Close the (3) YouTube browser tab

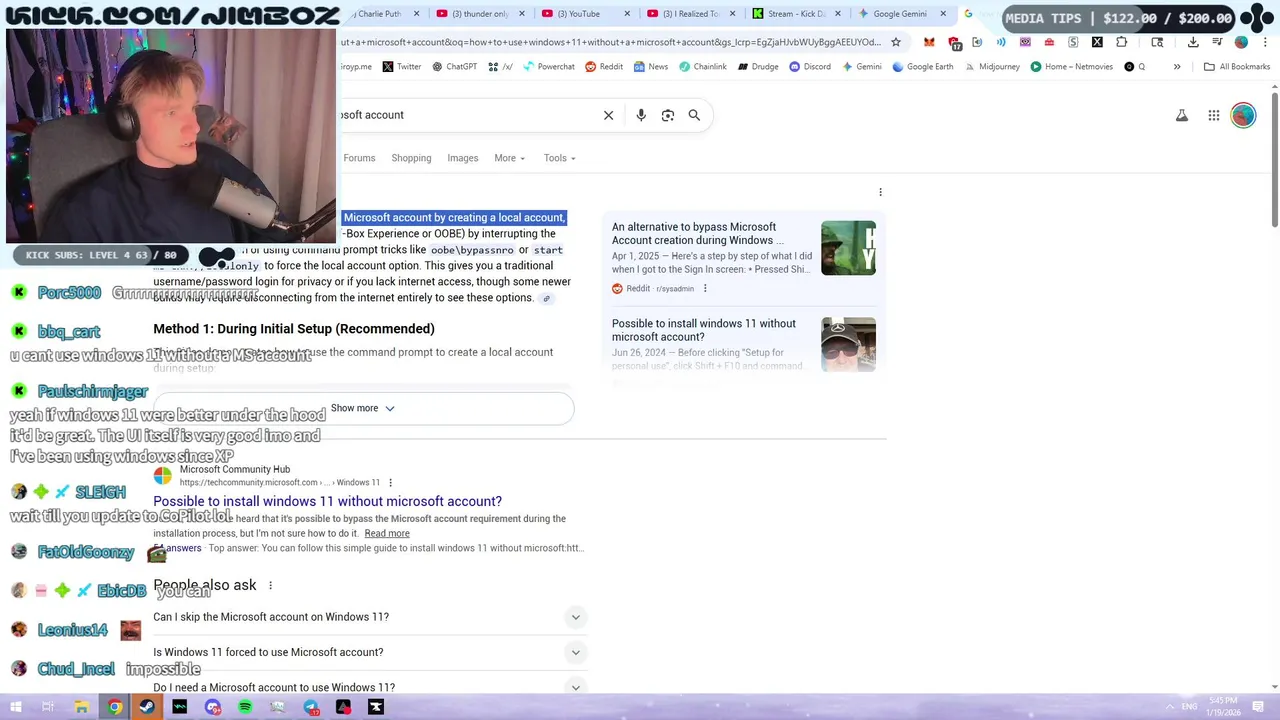(x=627, y=14)
